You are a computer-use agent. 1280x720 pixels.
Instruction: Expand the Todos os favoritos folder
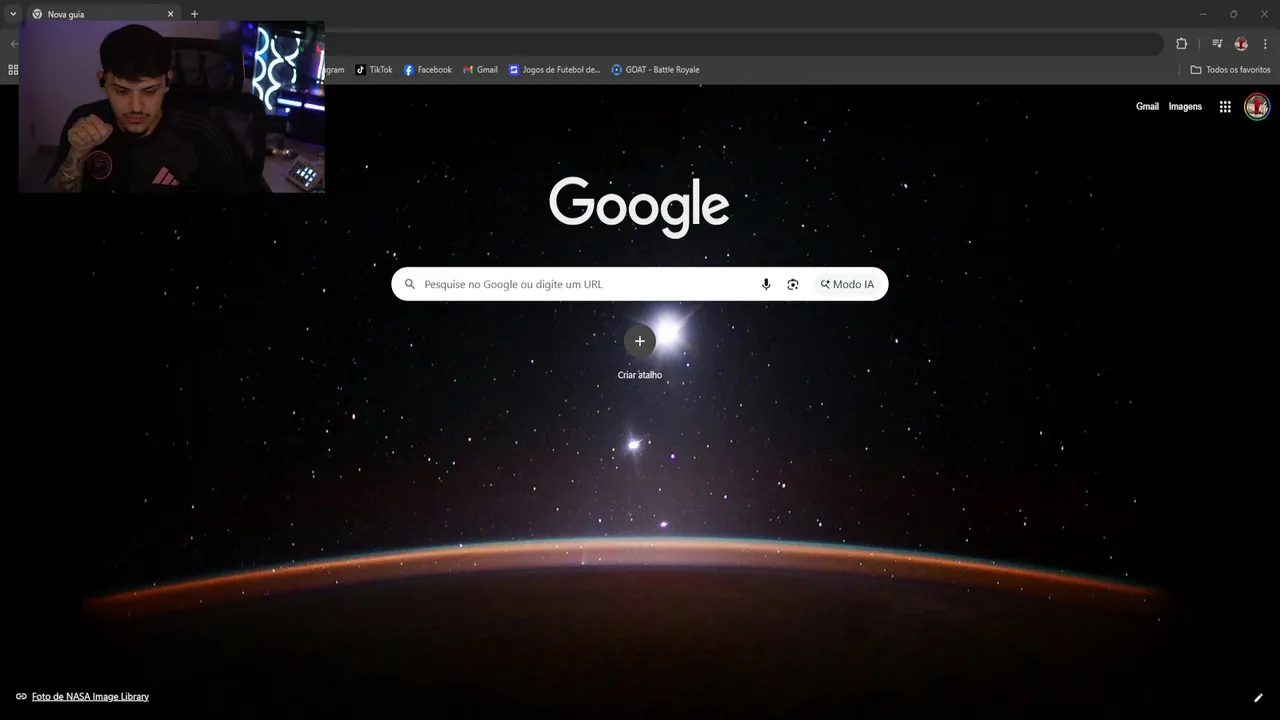(1230, 70)
